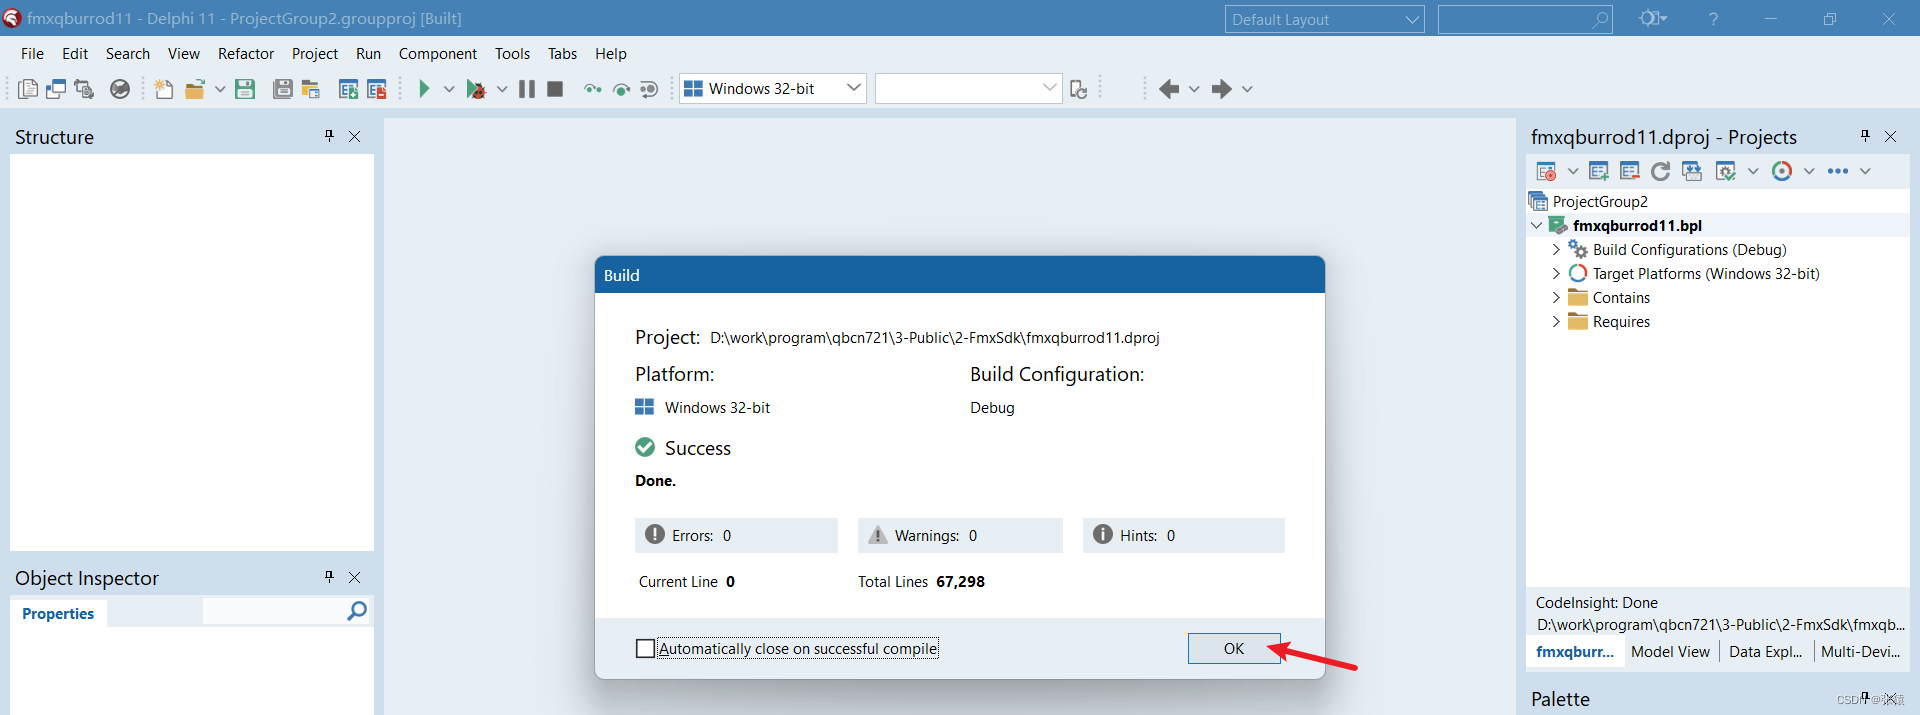Click the green Run arrow icon
The height and width of the screenshot is (715, 1920).
coord(424,89)
